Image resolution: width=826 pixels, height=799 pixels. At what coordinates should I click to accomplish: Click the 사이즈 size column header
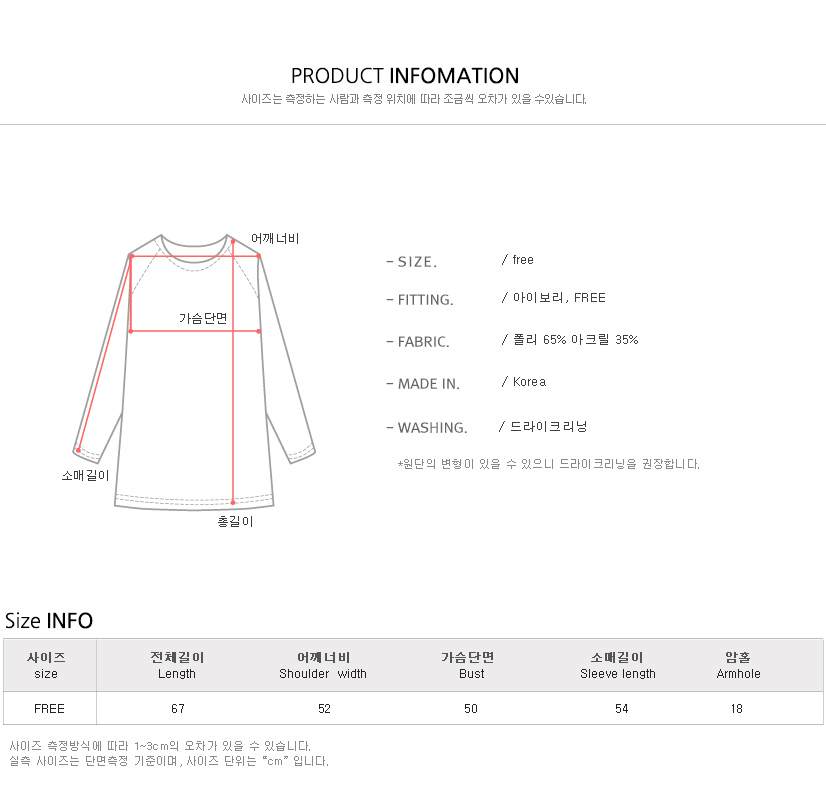(46, 665)
